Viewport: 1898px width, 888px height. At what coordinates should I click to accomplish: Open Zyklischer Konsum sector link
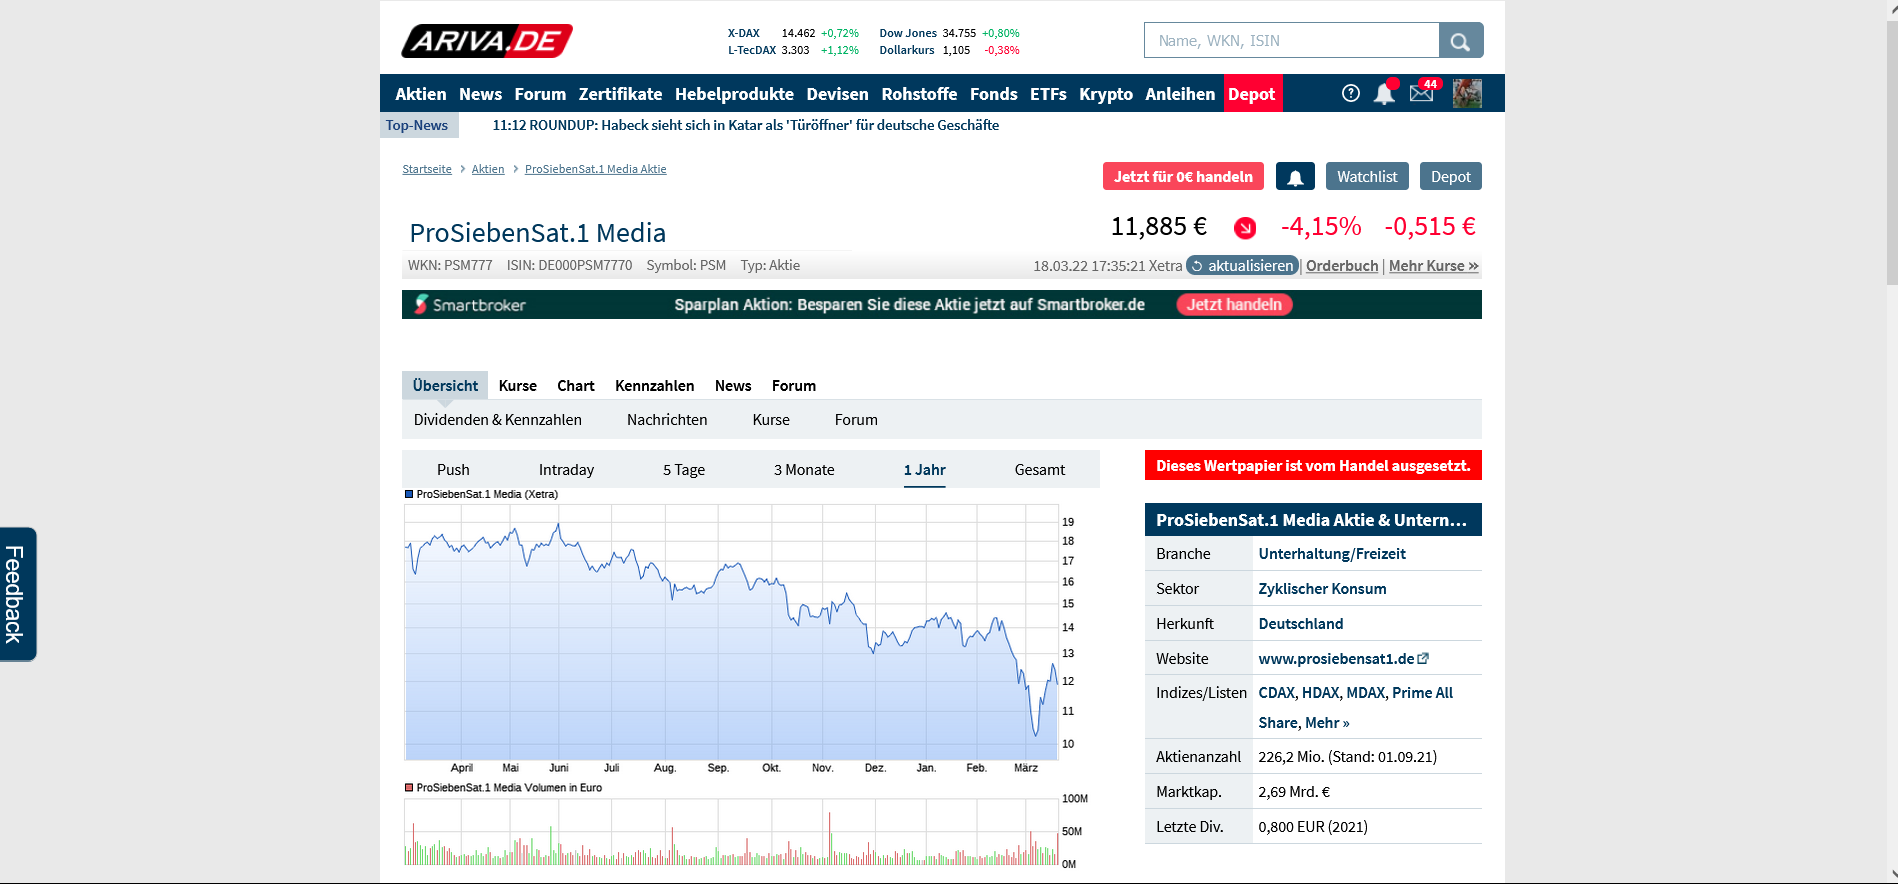click(1322, 589)
